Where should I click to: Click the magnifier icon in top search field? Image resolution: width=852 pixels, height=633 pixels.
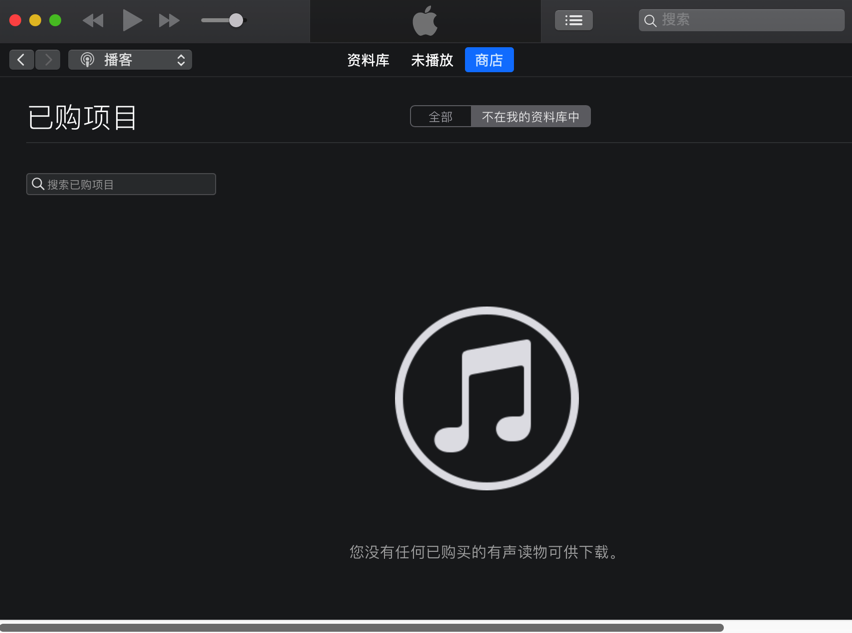[650, 21]
